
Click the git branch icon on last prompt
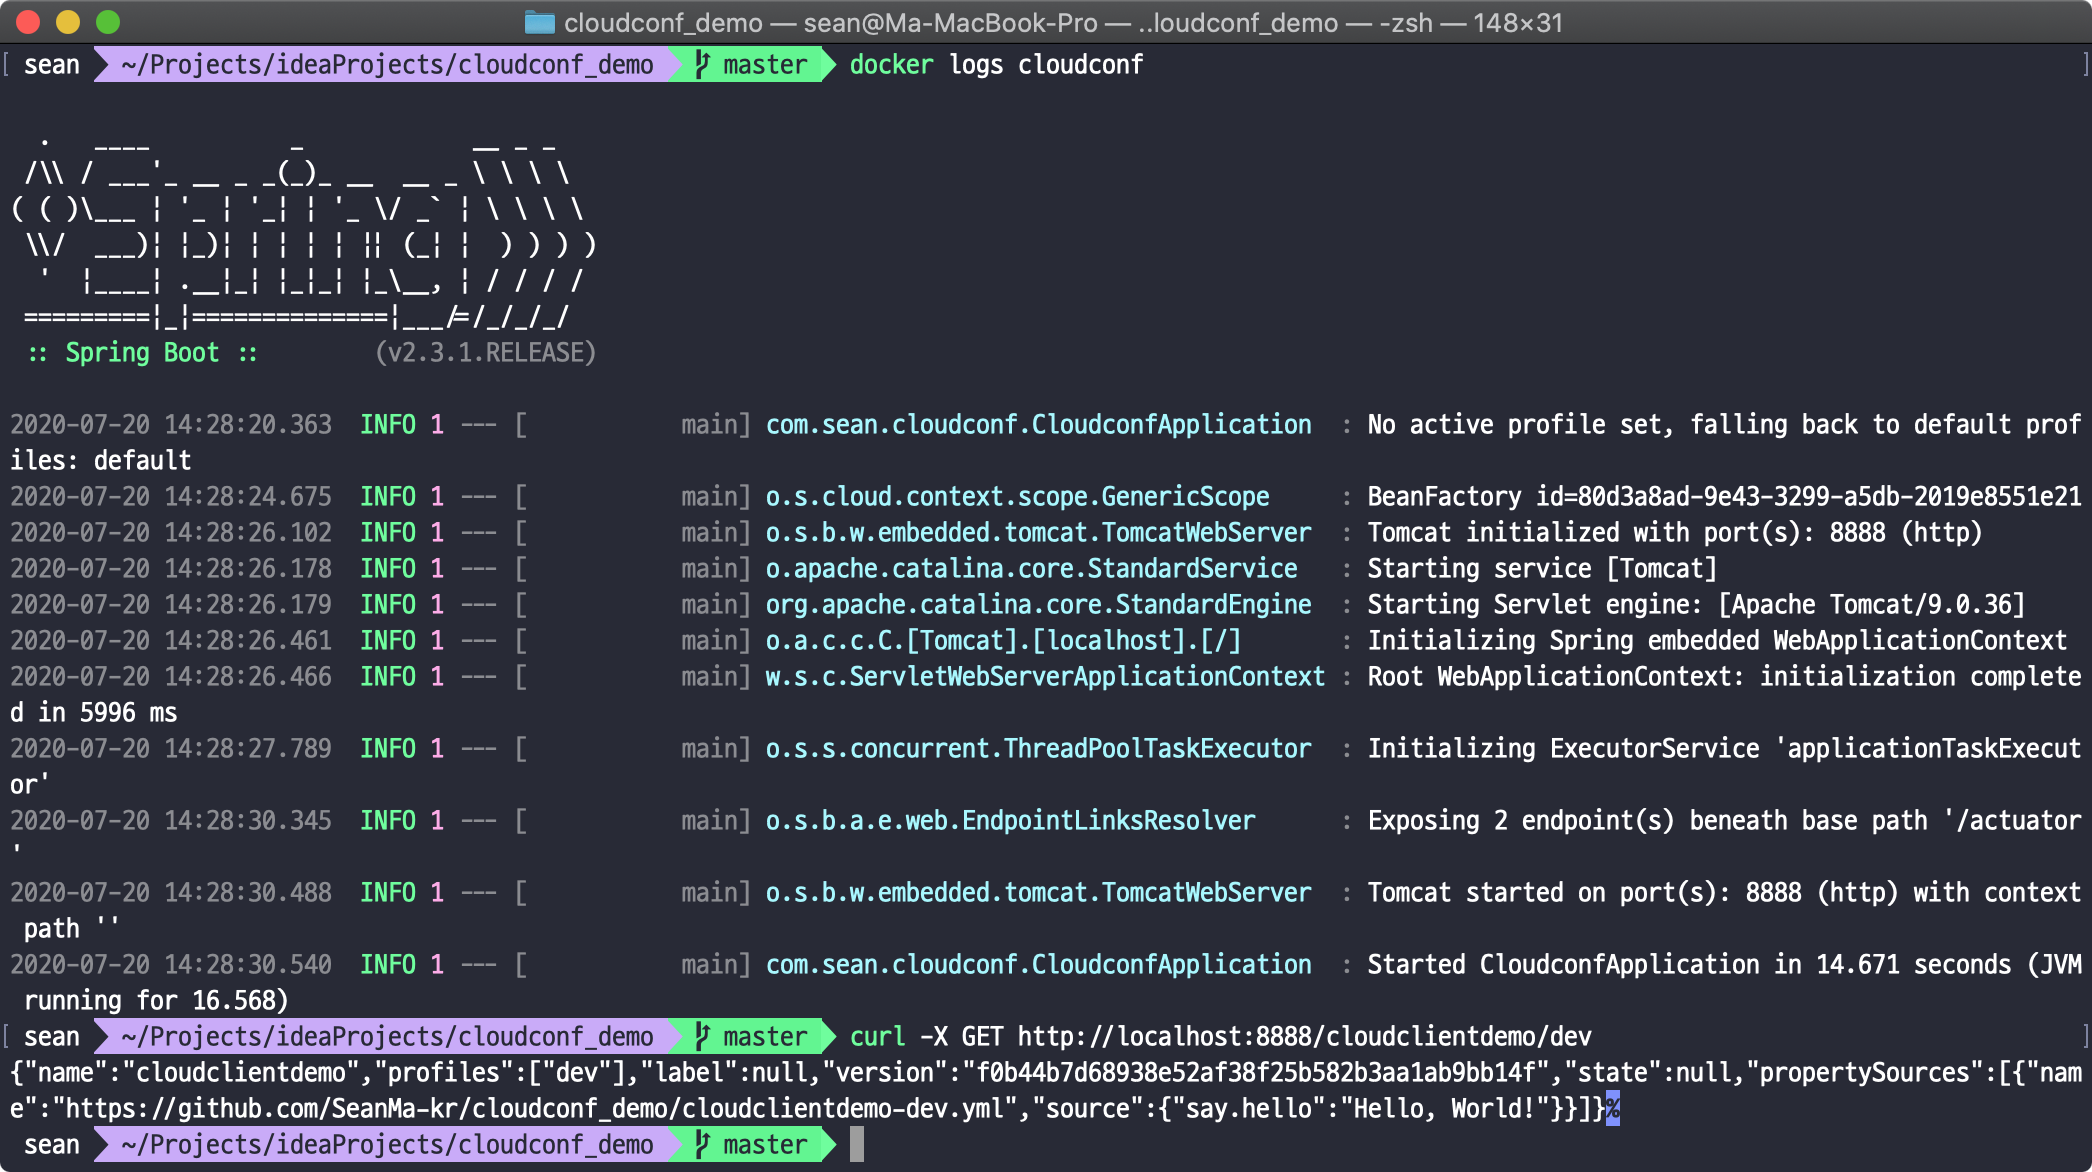pos(702,1144)
